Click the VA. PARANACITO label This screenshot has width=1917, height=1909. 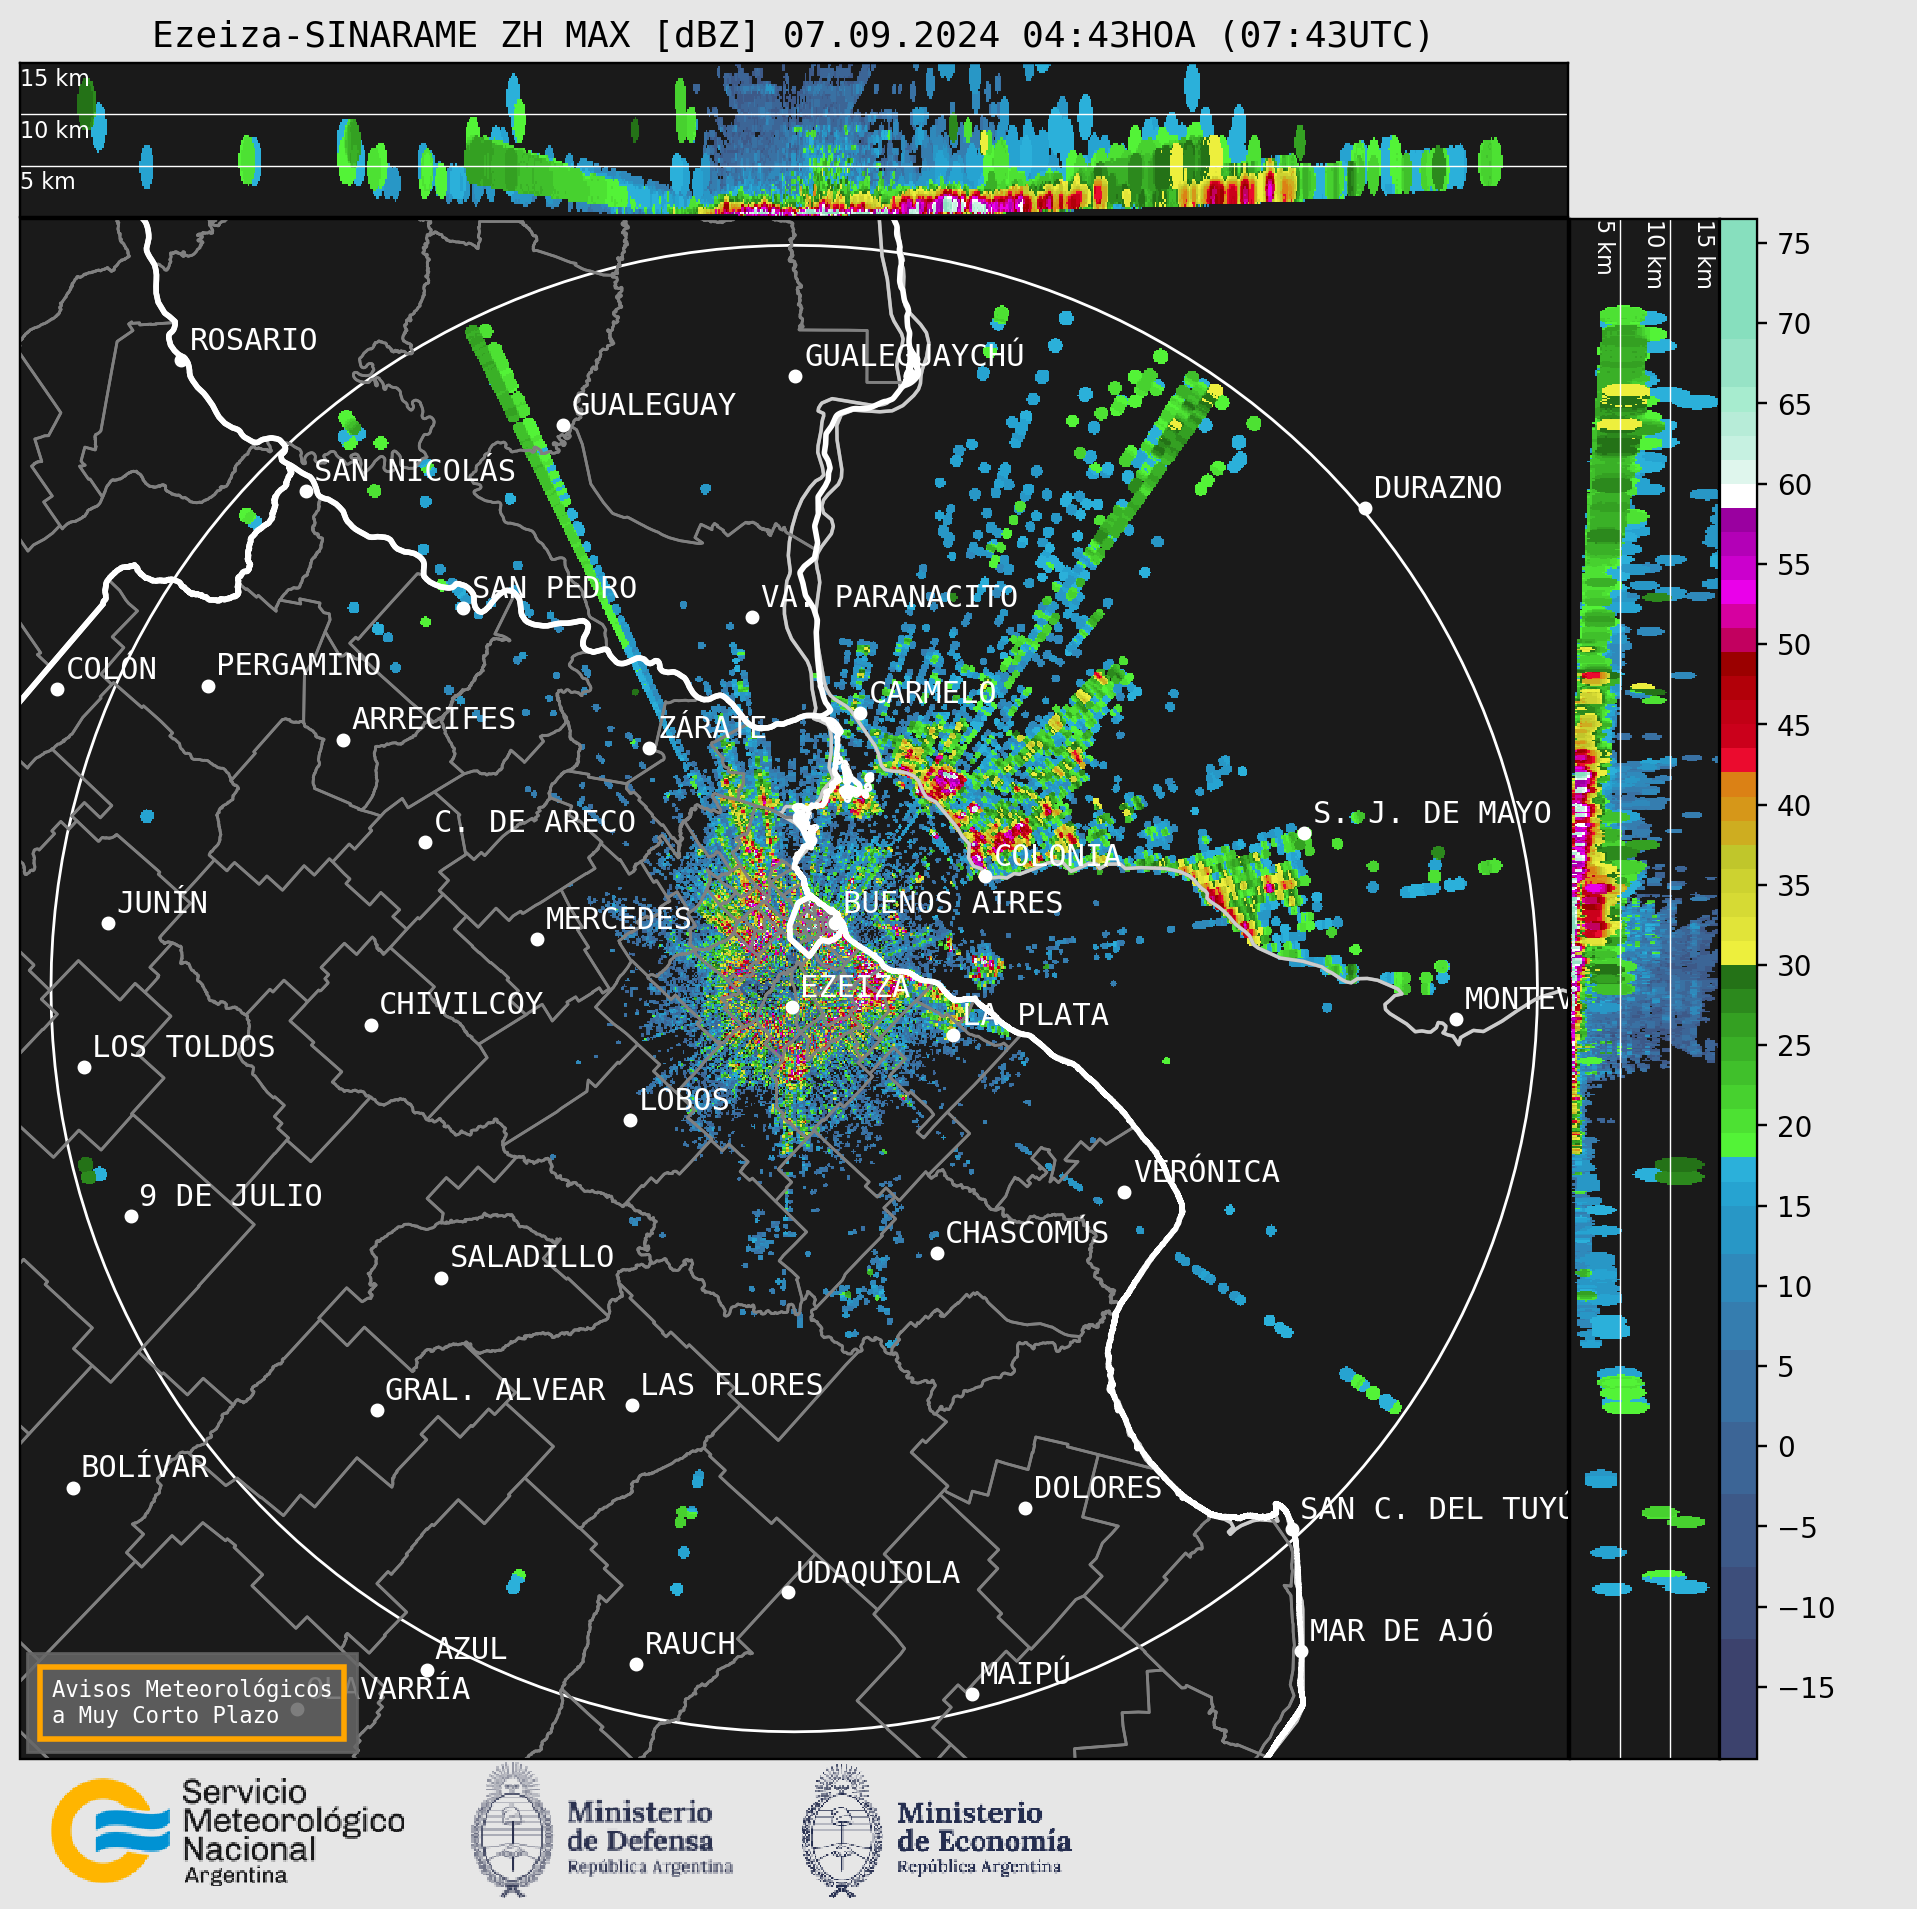point(889,597)
